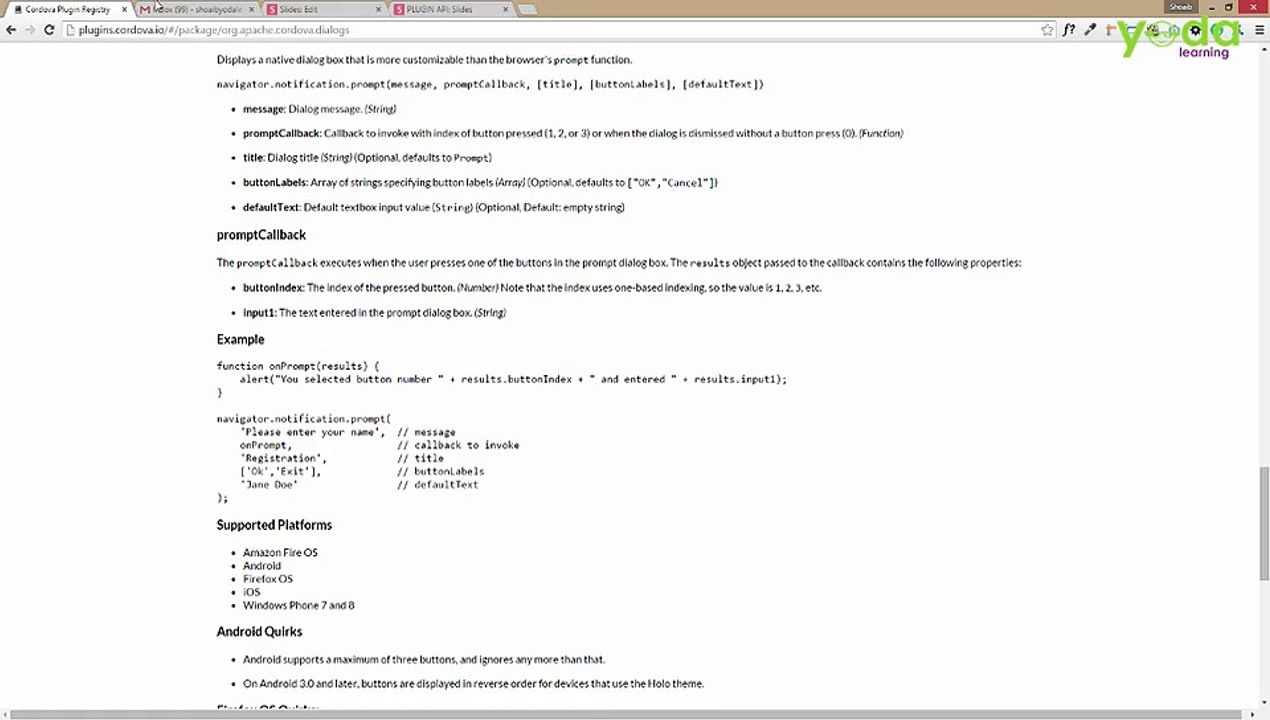Click the Example heading

pos(240,339)
